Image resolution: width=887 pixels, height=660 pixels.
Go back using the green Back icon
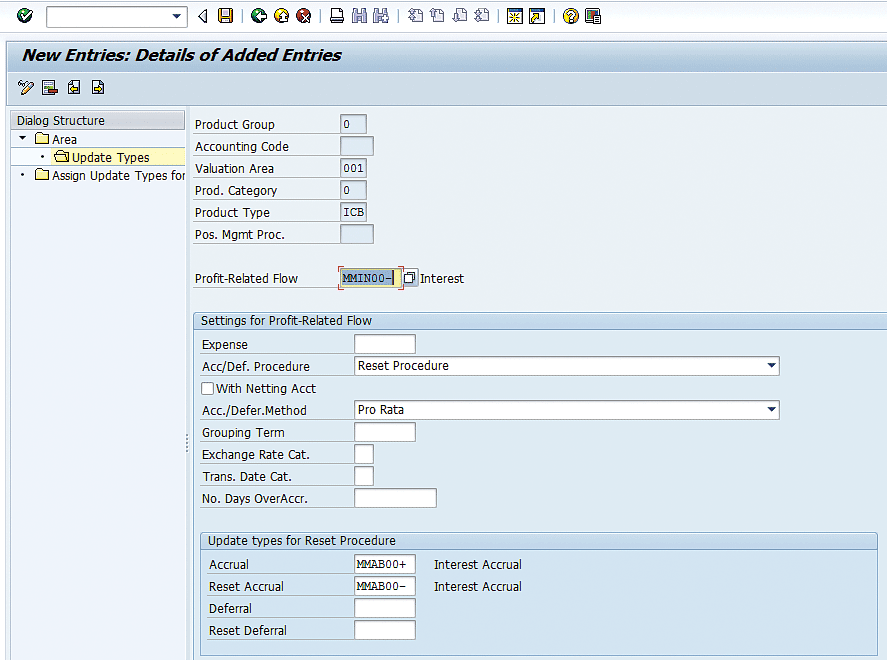tap(259, 16)
